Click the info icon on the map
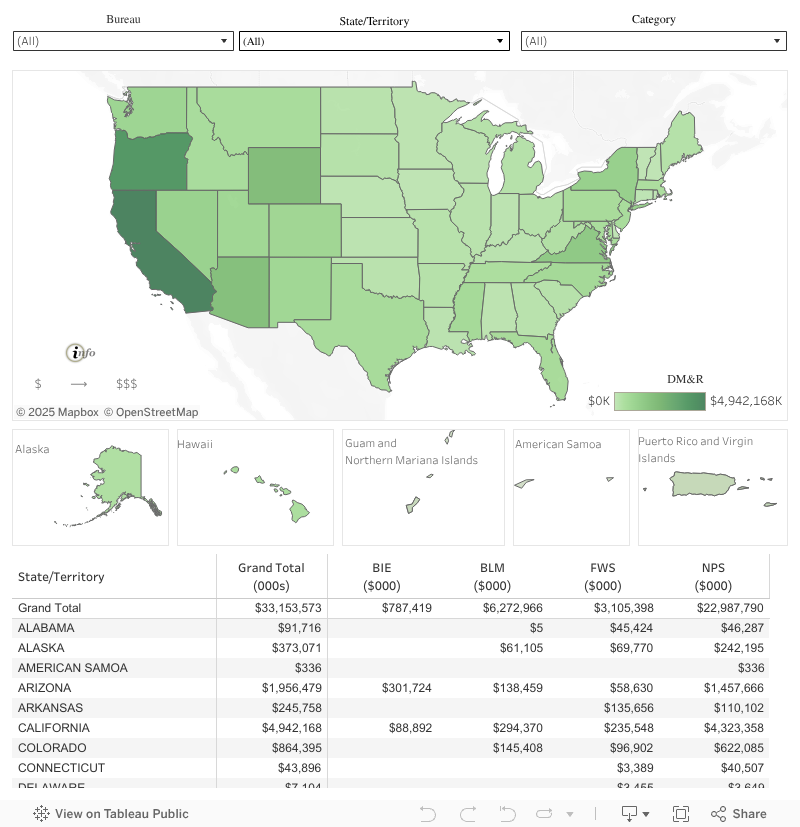800x827 pixels. click(76, 352)
